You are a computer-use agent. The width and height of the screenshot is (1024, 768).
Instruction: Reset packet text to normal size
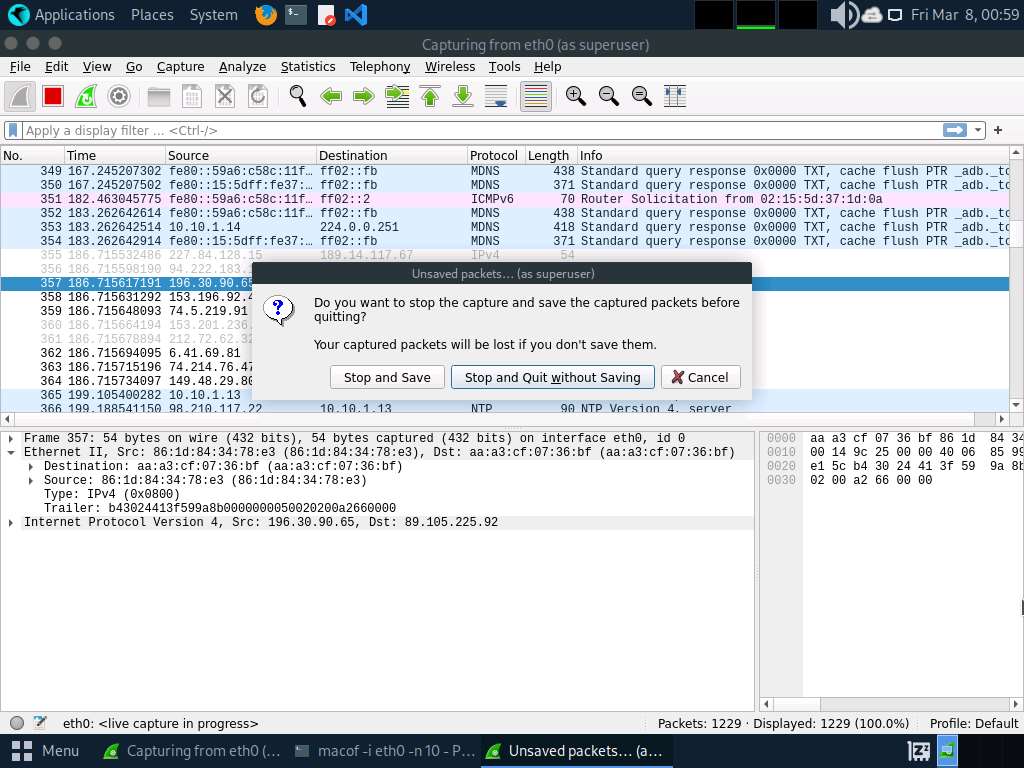(x=642, y=97)
